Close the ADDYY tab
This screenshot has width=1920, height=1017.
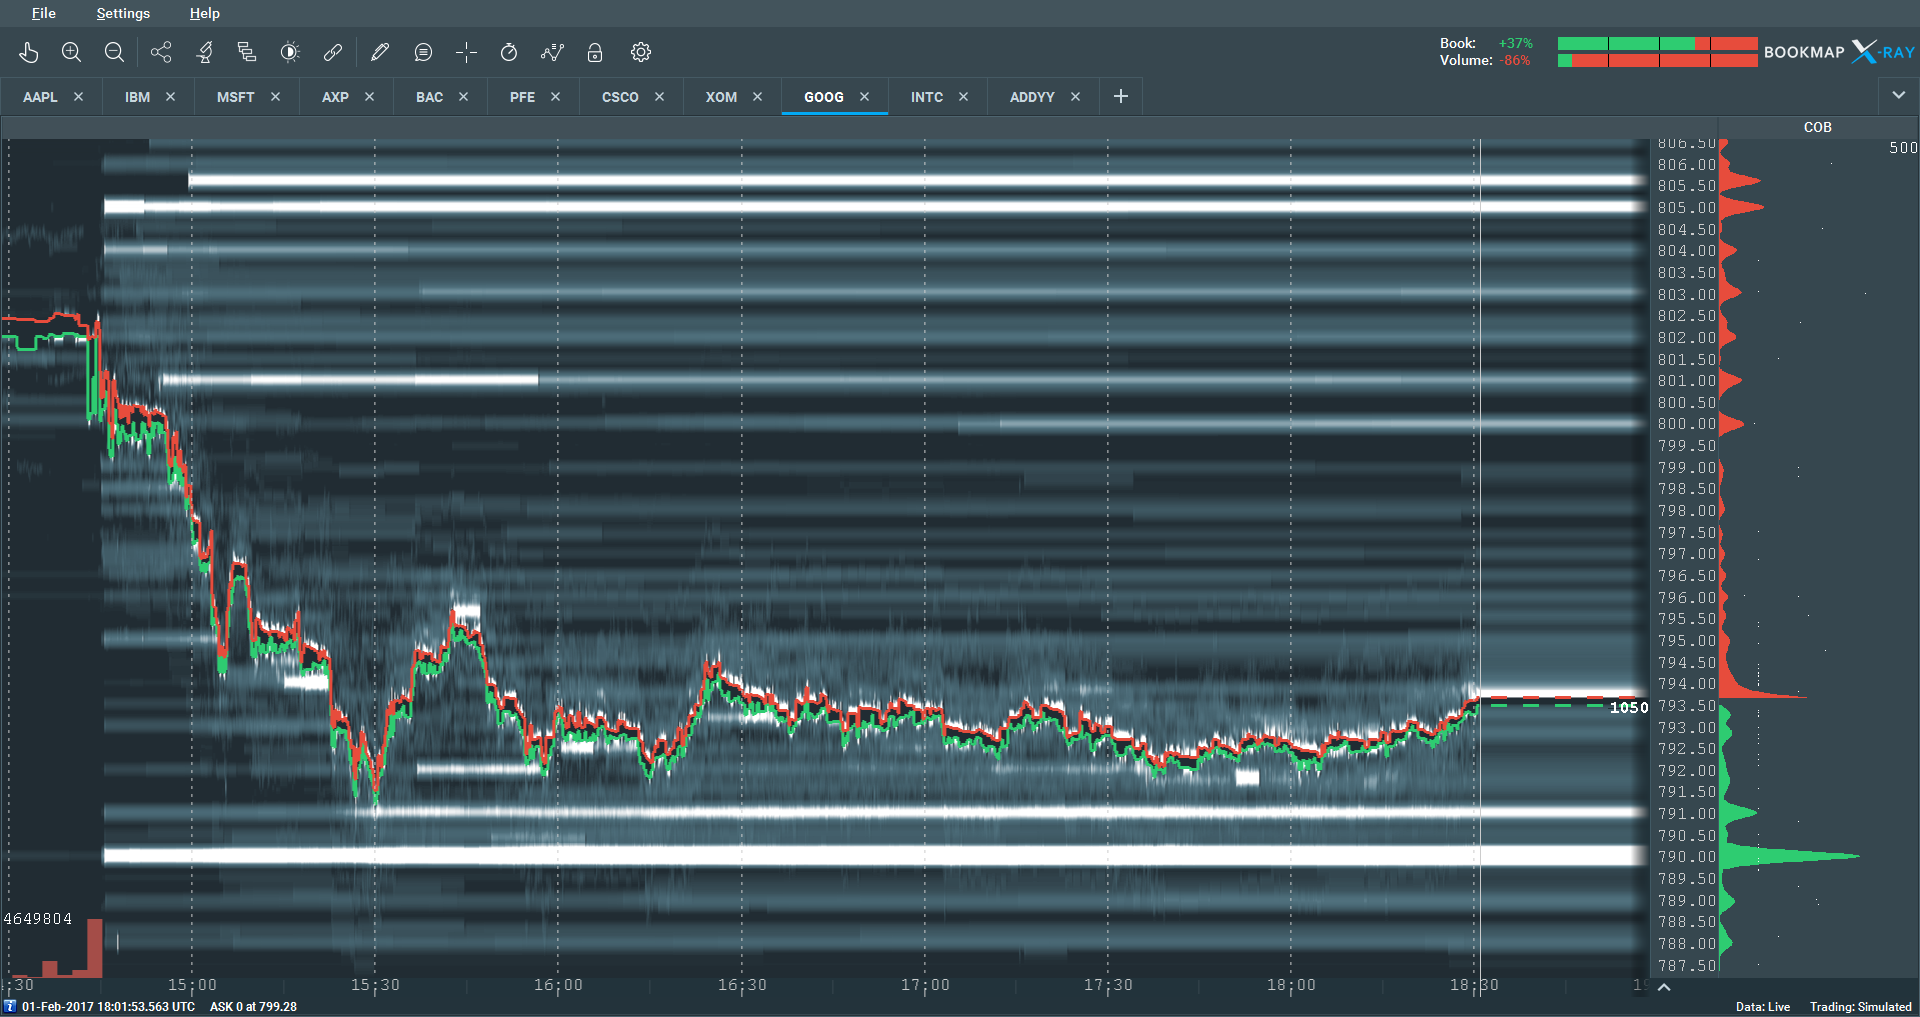[x=1076, y=97]
